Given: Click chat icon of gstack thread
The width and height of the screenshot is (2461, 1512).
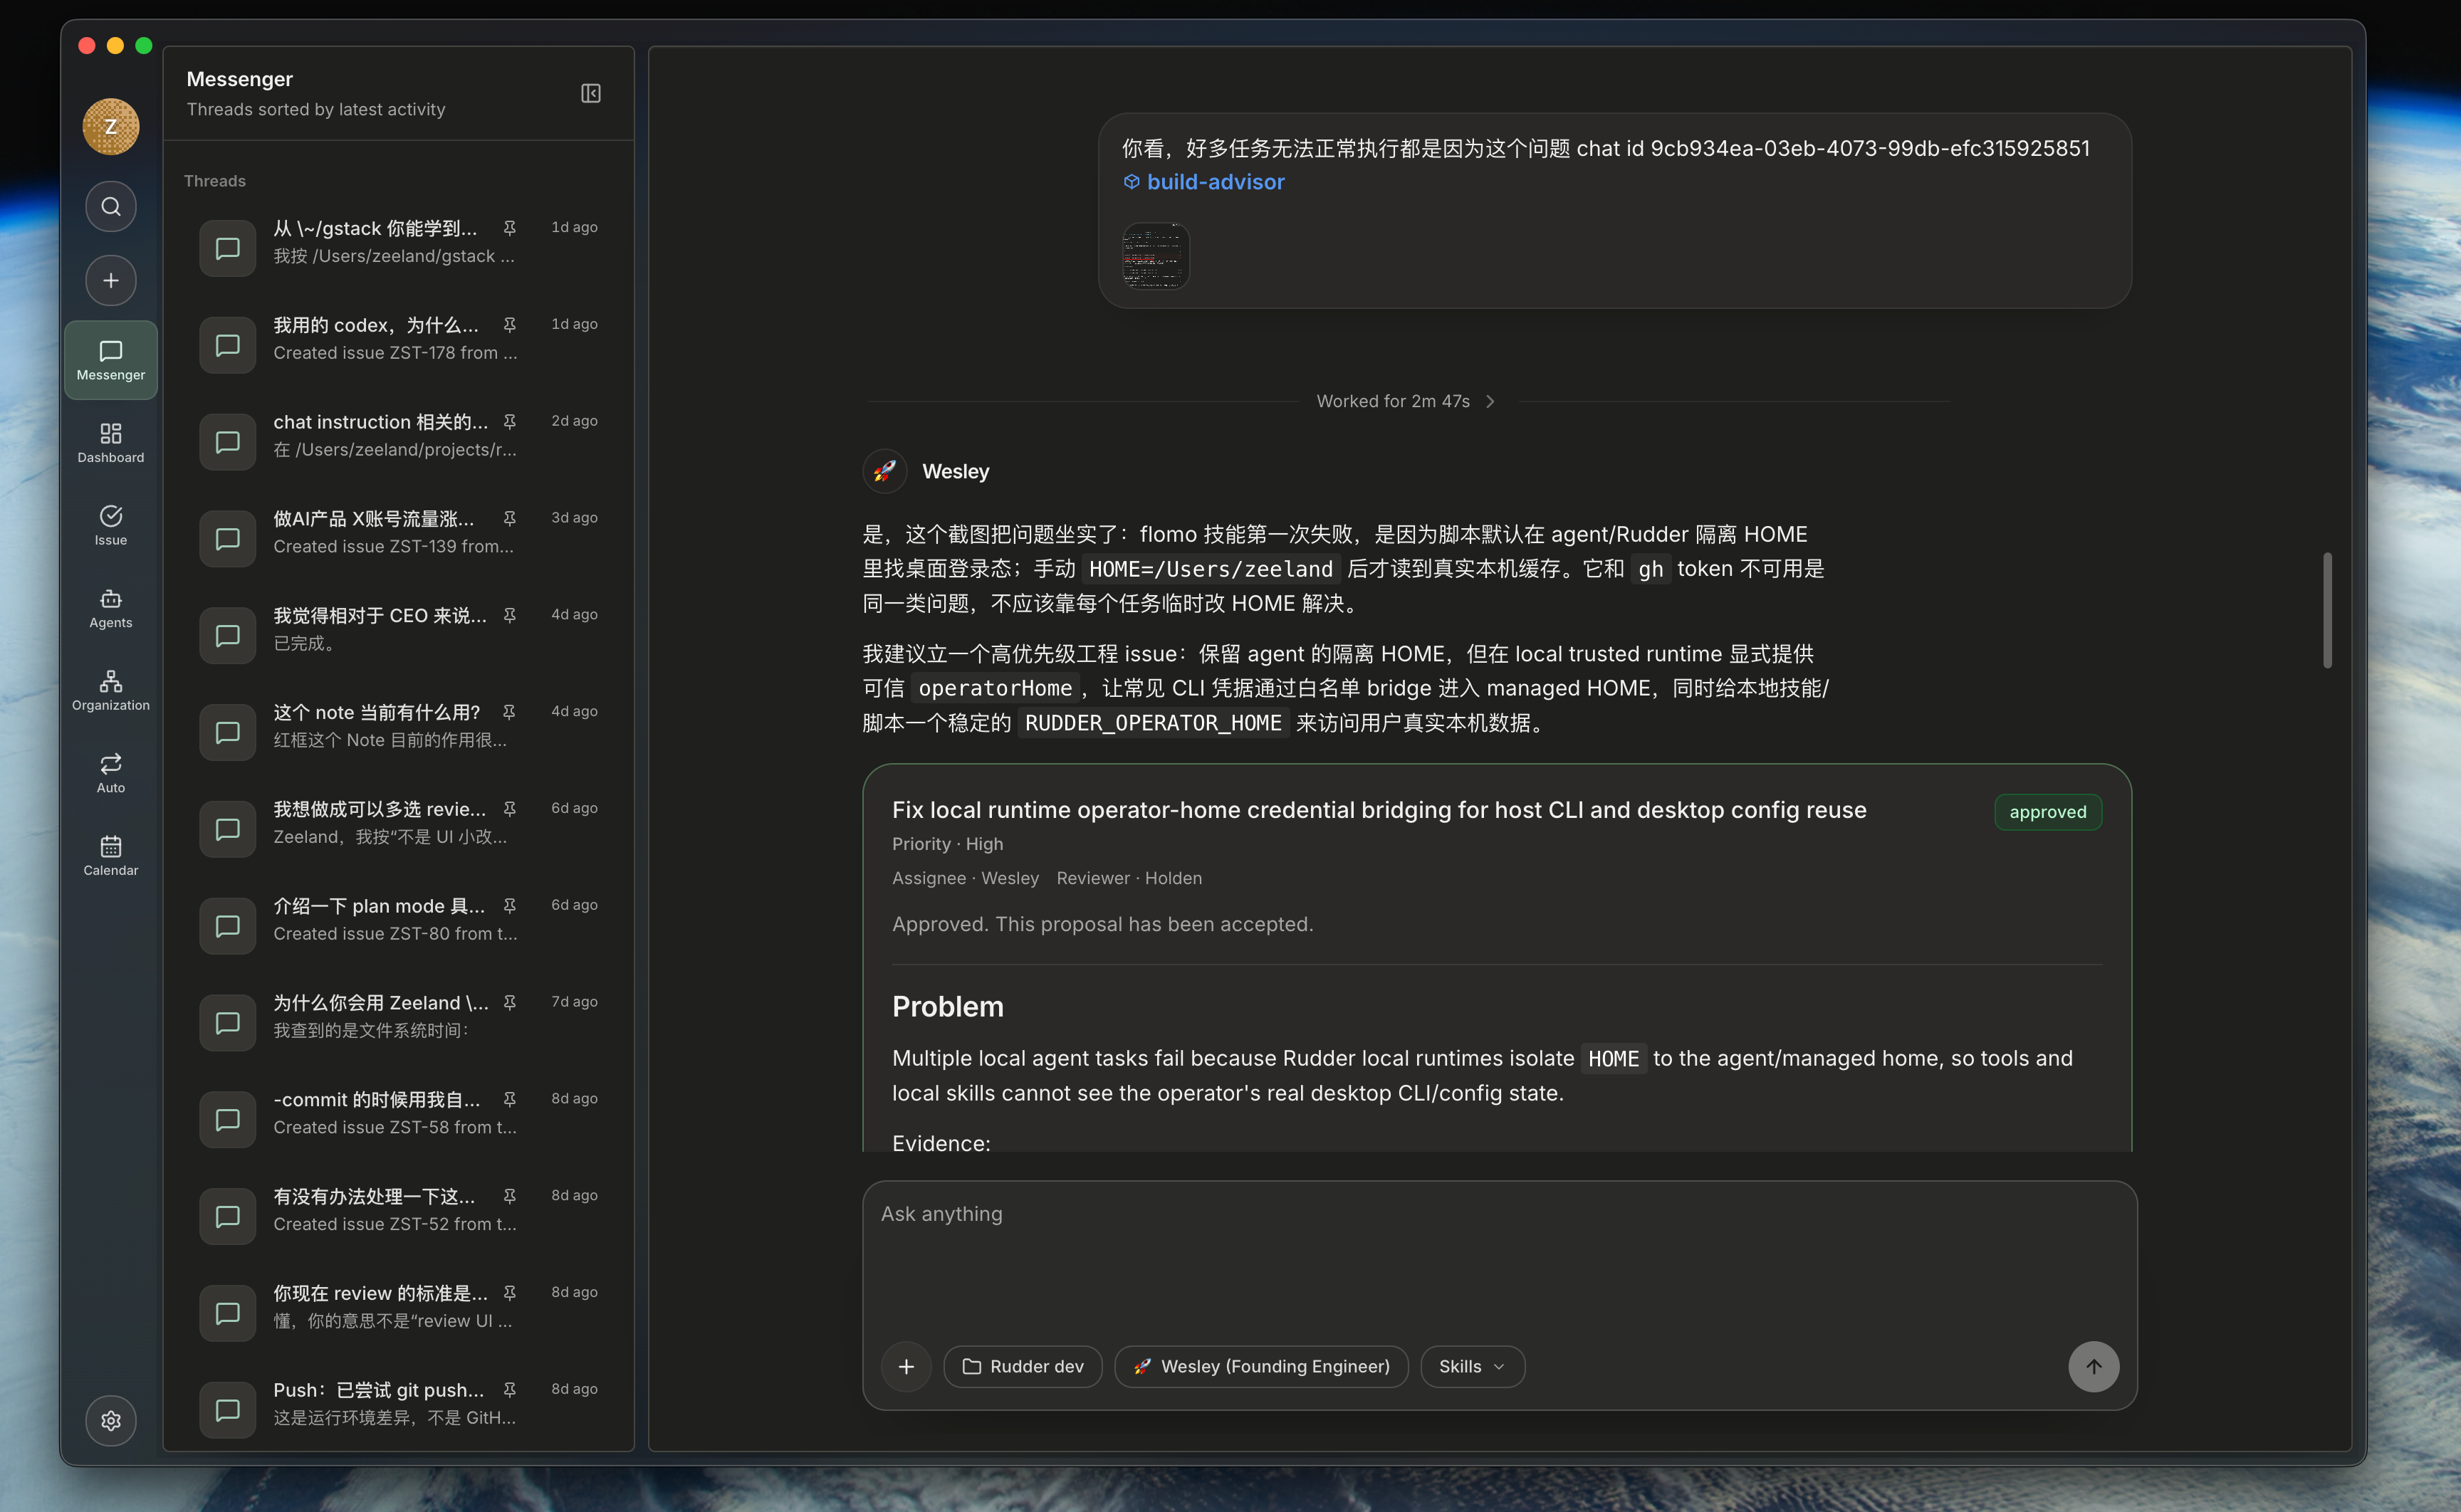Looking at the screenshot, I should point(228,248).
